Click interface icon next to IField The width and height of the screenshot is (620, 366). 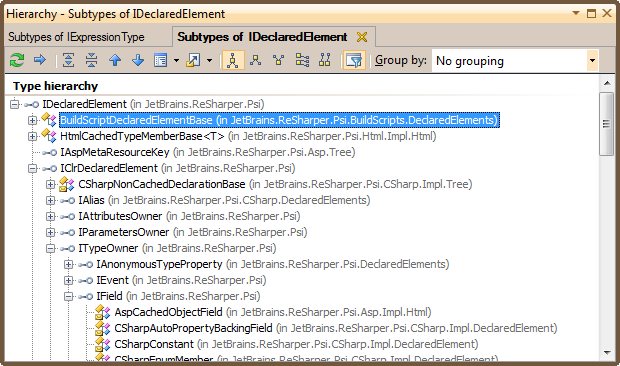(x=85, y=297)
